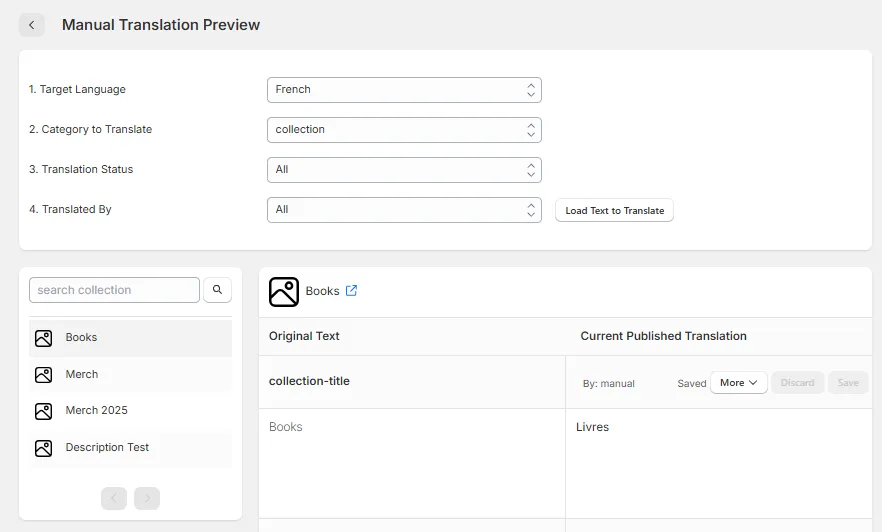This screenshot has height=532, width=882.
Task: Go to previous page of collections
Action: (114, 498)
